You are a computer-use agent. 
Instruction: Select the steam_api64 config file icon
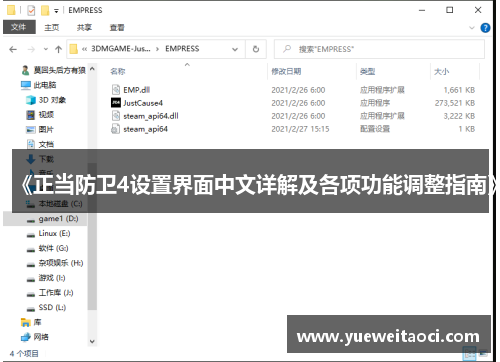tap(115, 129)
